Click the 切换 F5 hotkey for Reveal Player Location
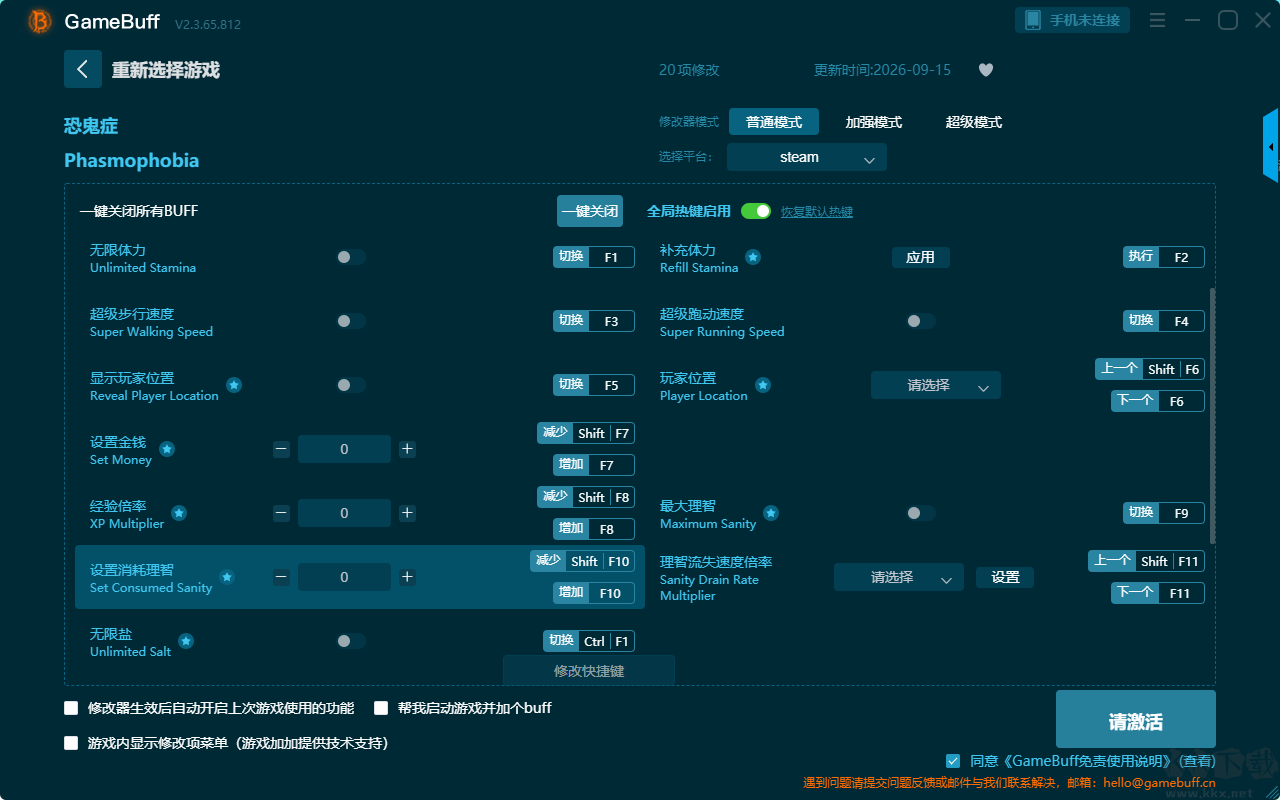This screenshot has width=1280, height=800. point(594,385)
